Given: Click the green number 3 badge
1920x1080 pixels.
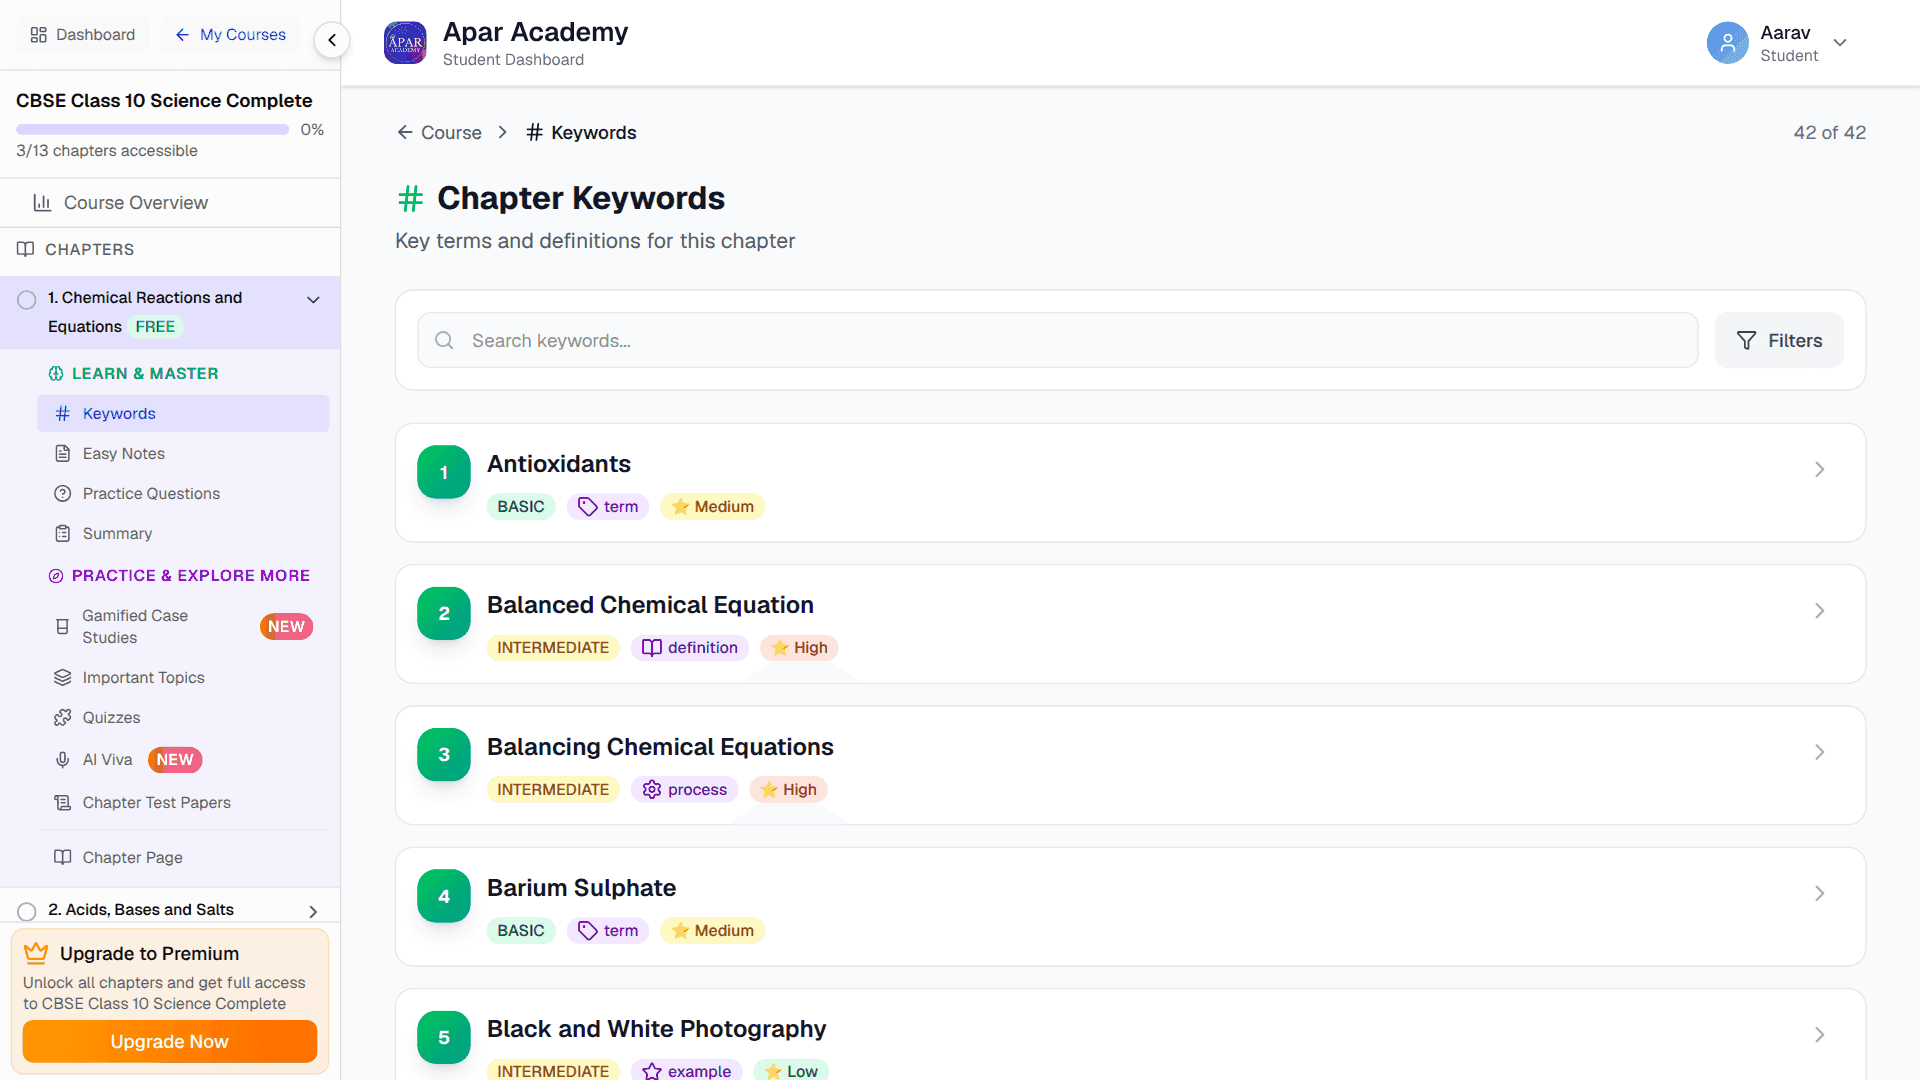Looking at the screenshot, I should [x=444, y=755].
